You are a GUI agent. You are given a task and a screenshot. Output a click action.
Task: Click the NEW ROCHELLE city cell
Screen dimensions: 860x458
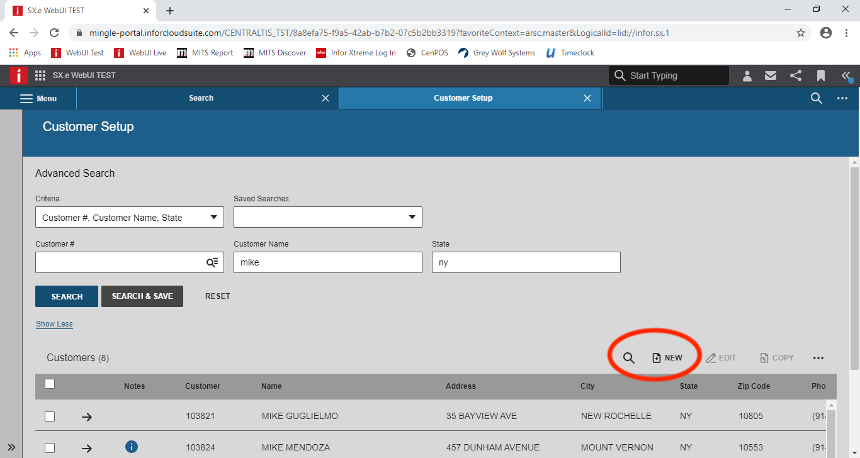(x=616, y=416)
